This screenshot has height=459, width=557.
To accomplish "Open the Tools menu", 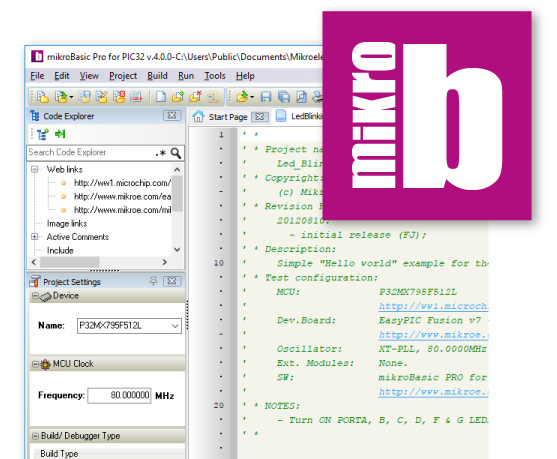I will tap(215, 76).
